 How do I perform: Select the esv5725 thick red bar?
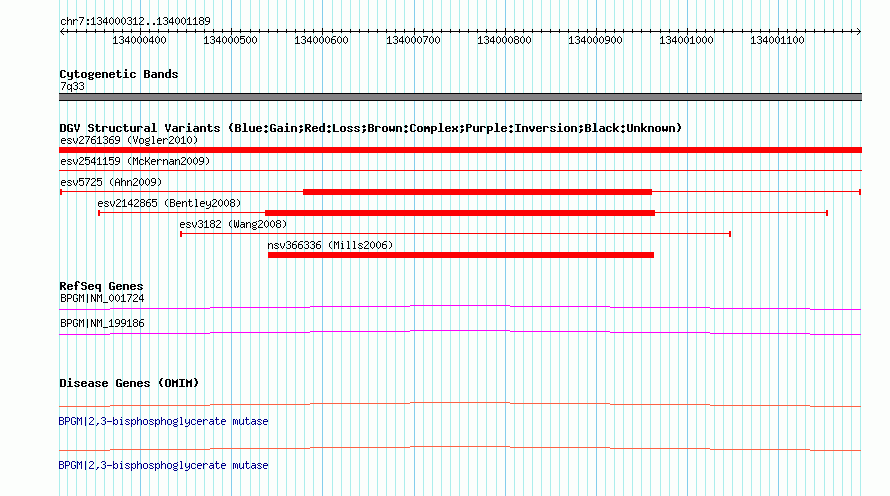pos(477,192)
